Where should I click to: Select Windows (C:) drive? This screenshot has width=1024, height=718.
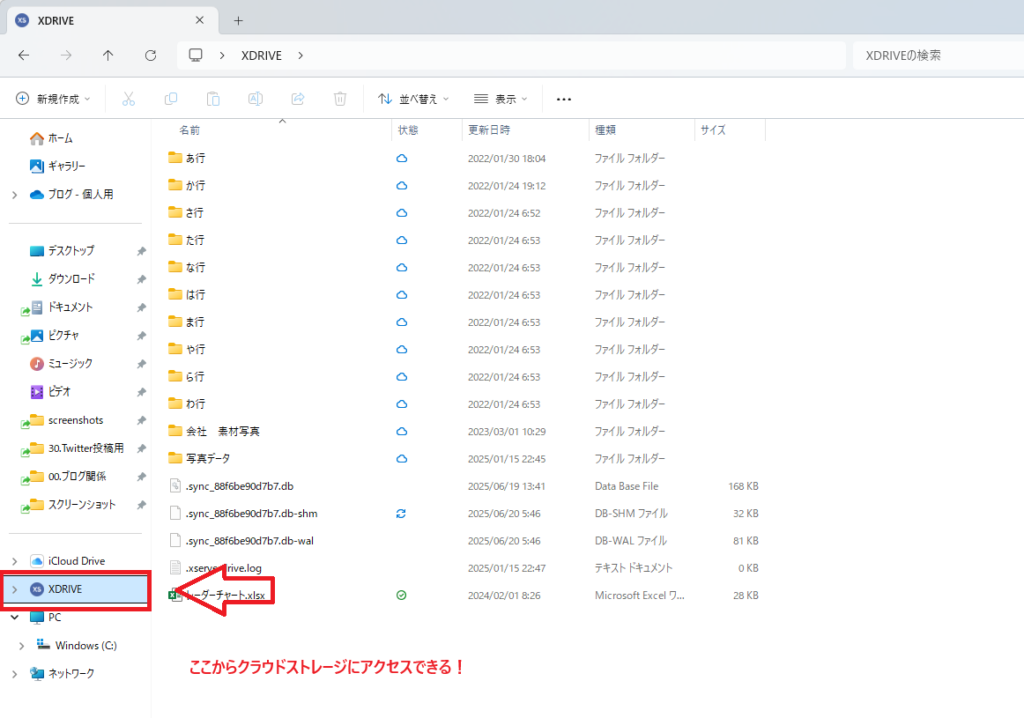[x=76, y=645]
